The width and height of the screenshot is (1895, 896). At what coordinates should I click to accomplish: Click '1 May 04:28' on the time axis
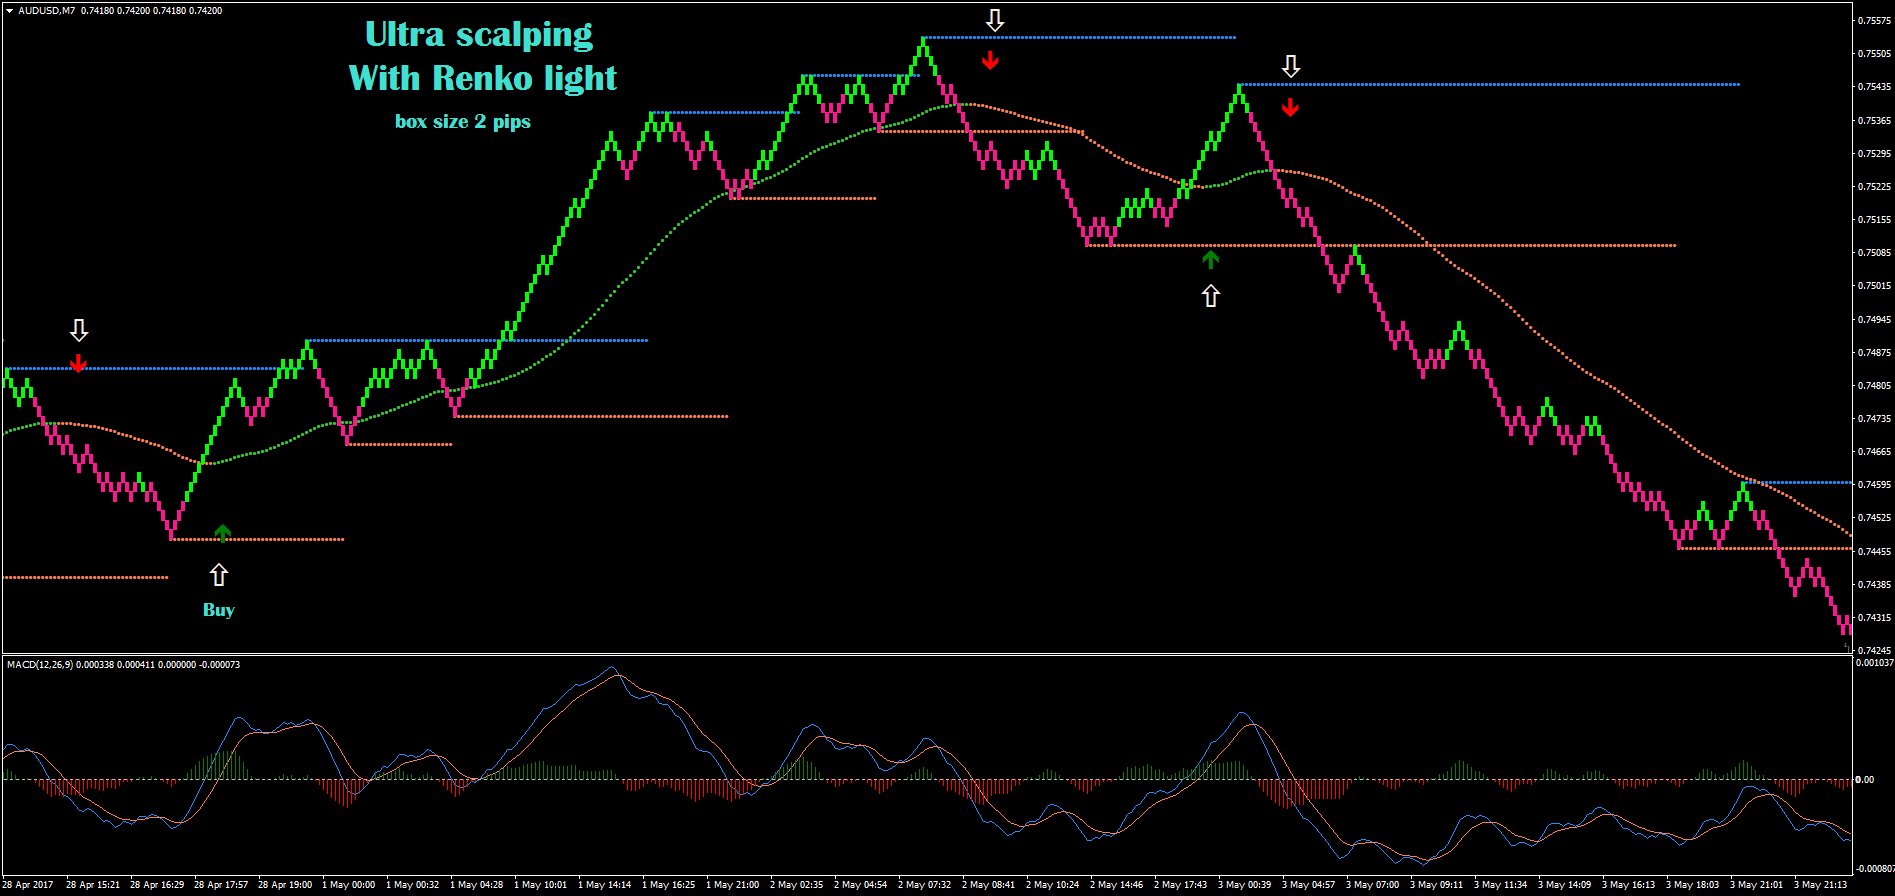(477, 885)
